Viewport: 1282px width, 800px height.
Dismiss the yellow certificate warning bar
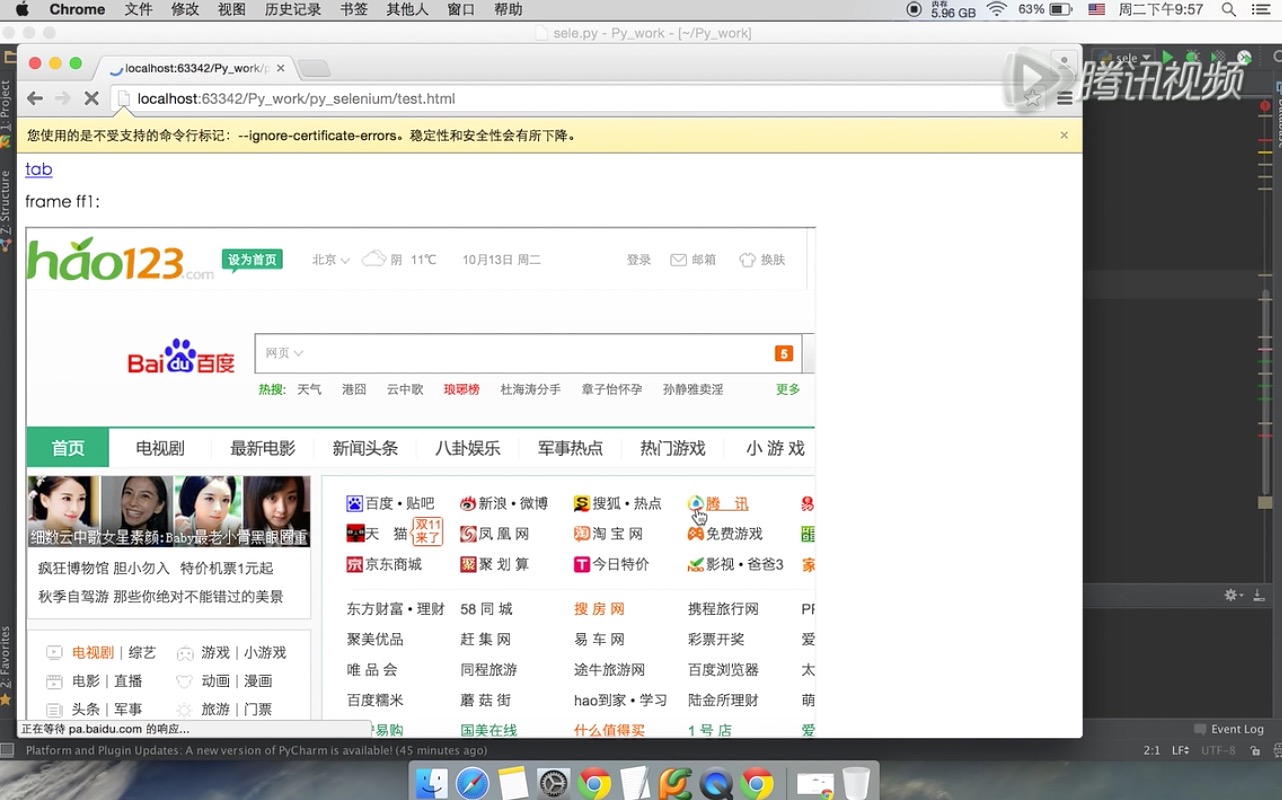(x=1064, y=135)
